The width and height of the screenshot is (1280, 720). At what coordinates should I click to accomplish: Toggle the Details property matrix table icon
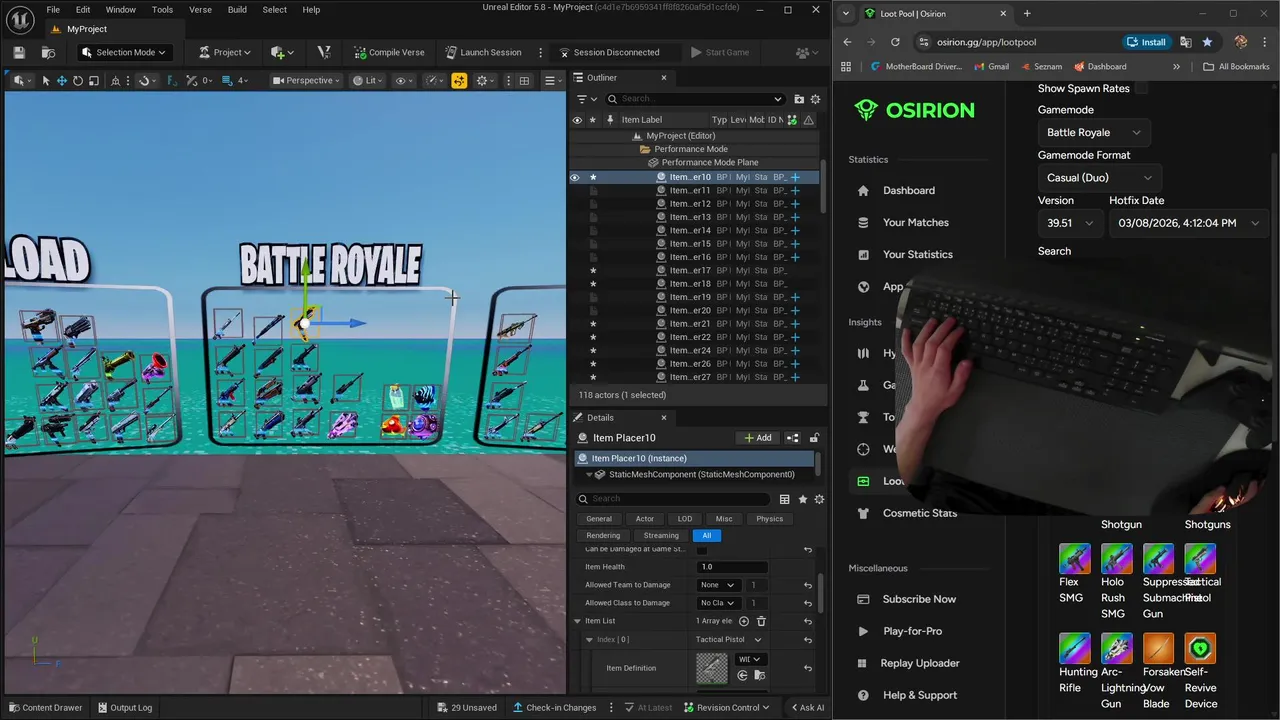pyautogui.click(x=785, y=499)
